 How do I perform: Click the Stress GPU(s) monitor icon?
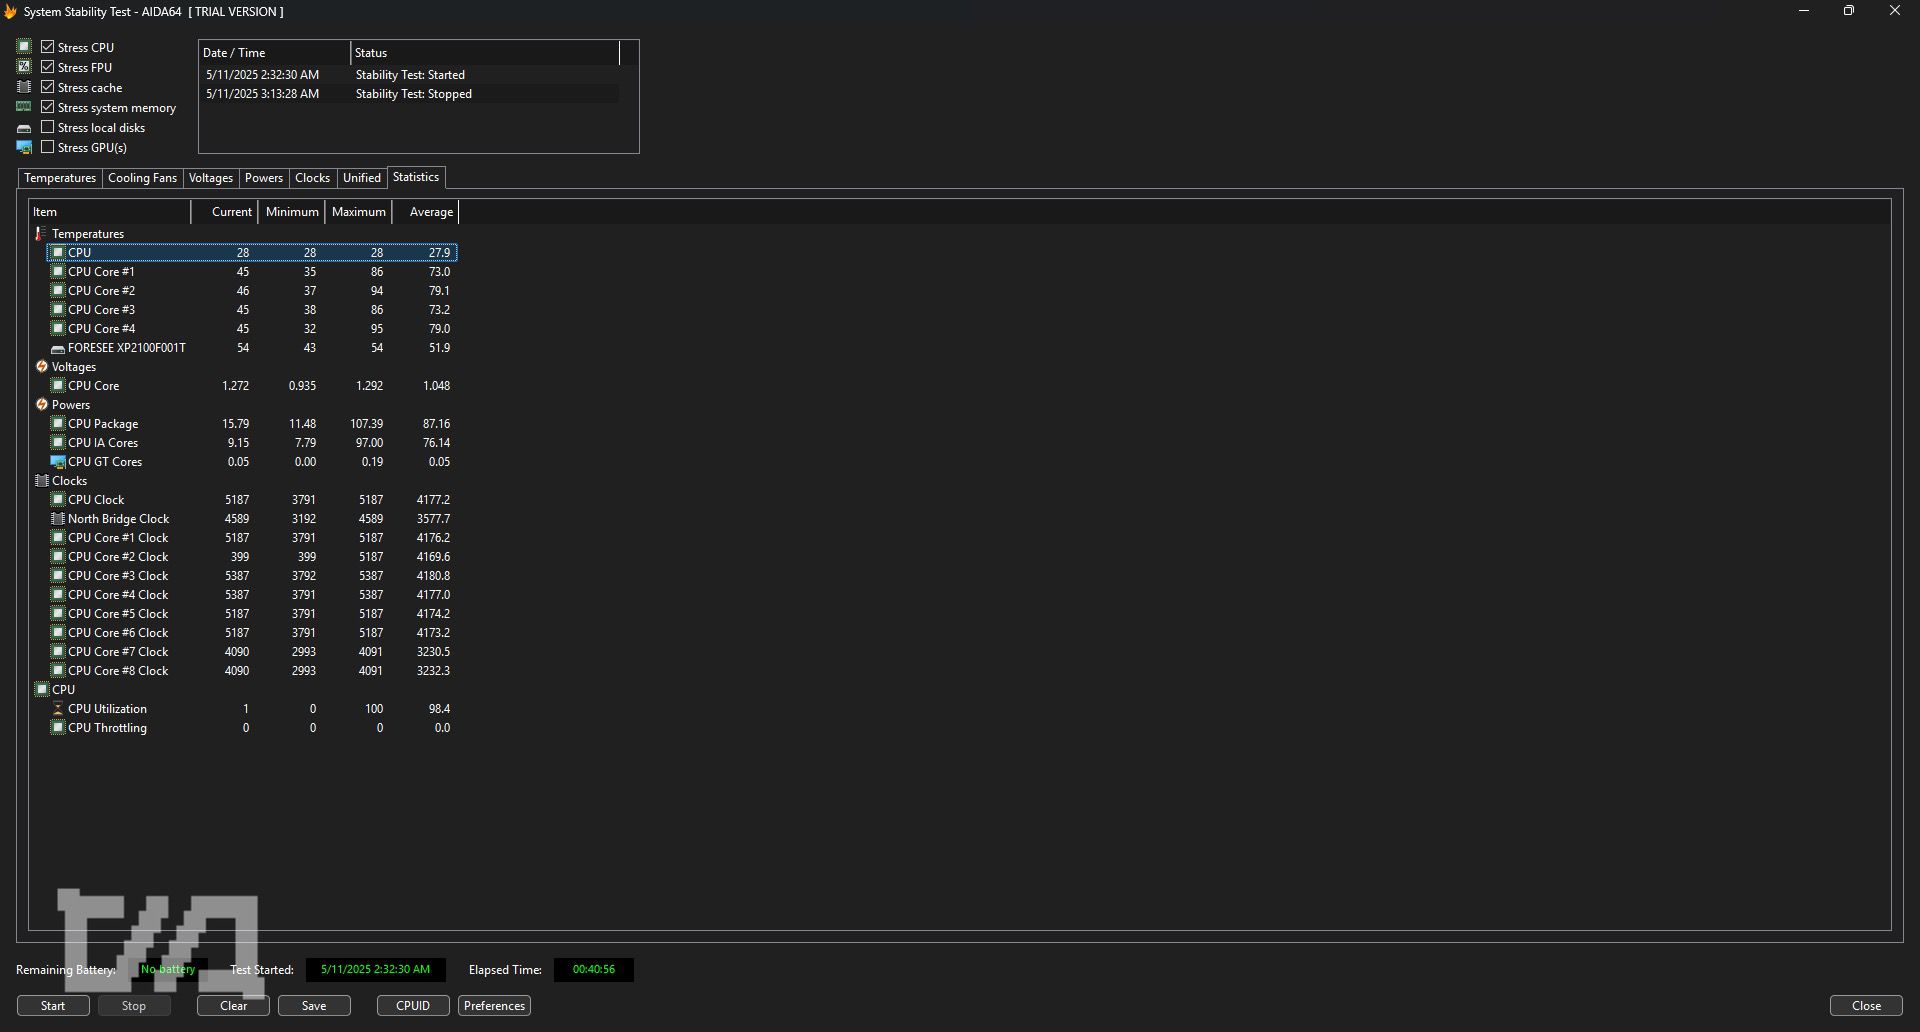(24, 147)
